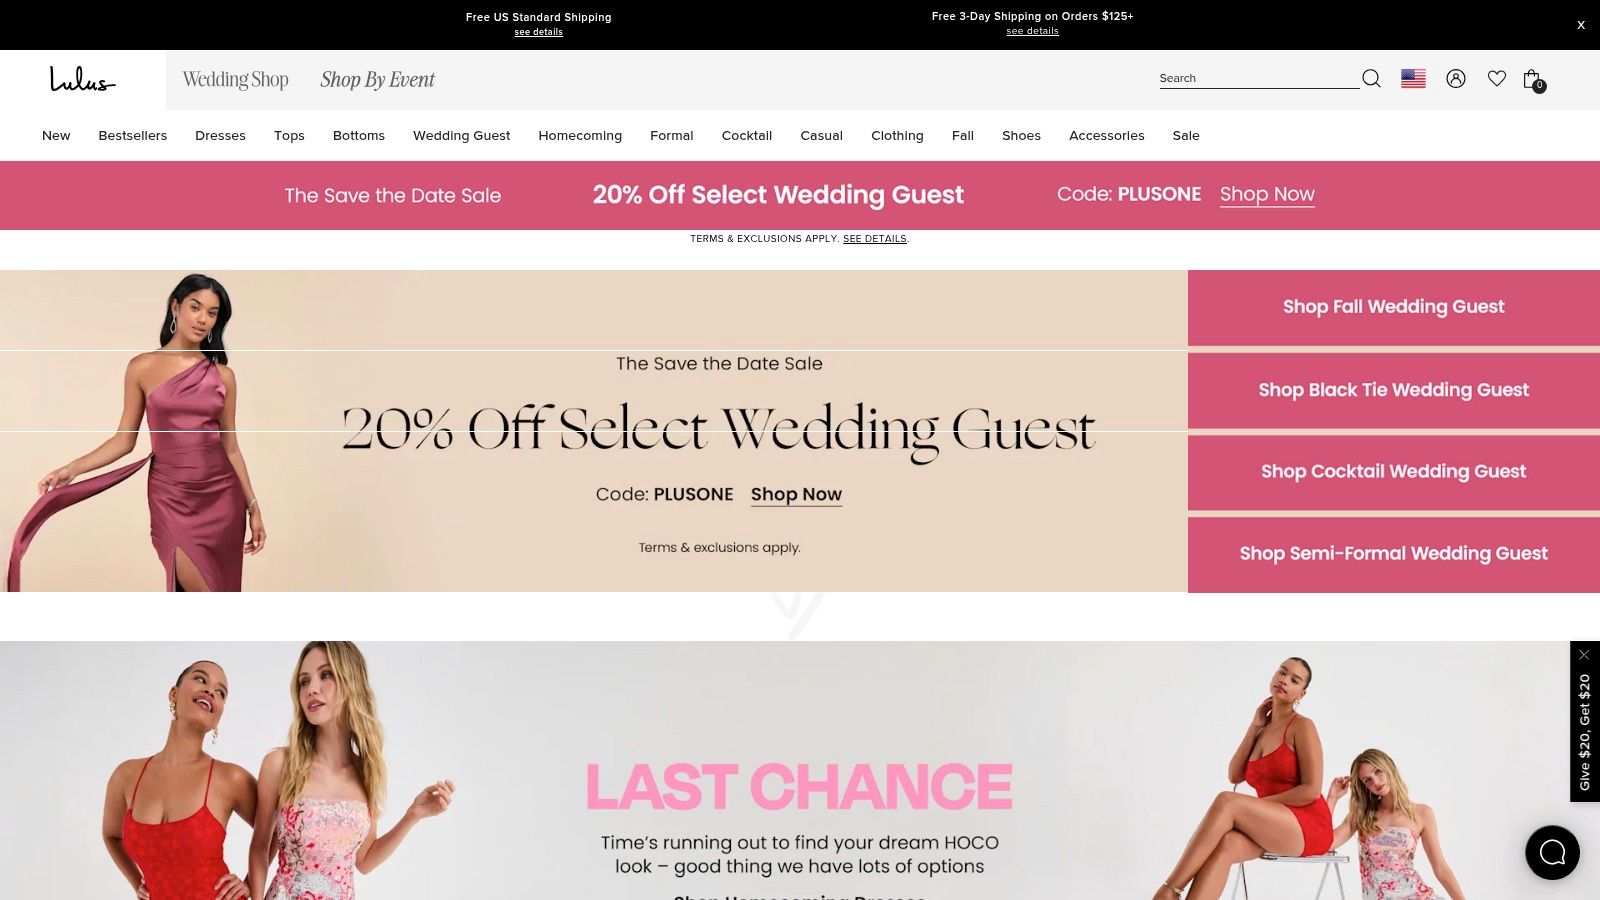The image size is (1600, 900).
Task: View wishlist via heart icon
Action: pyautogui.click(x=1497, y=78)
